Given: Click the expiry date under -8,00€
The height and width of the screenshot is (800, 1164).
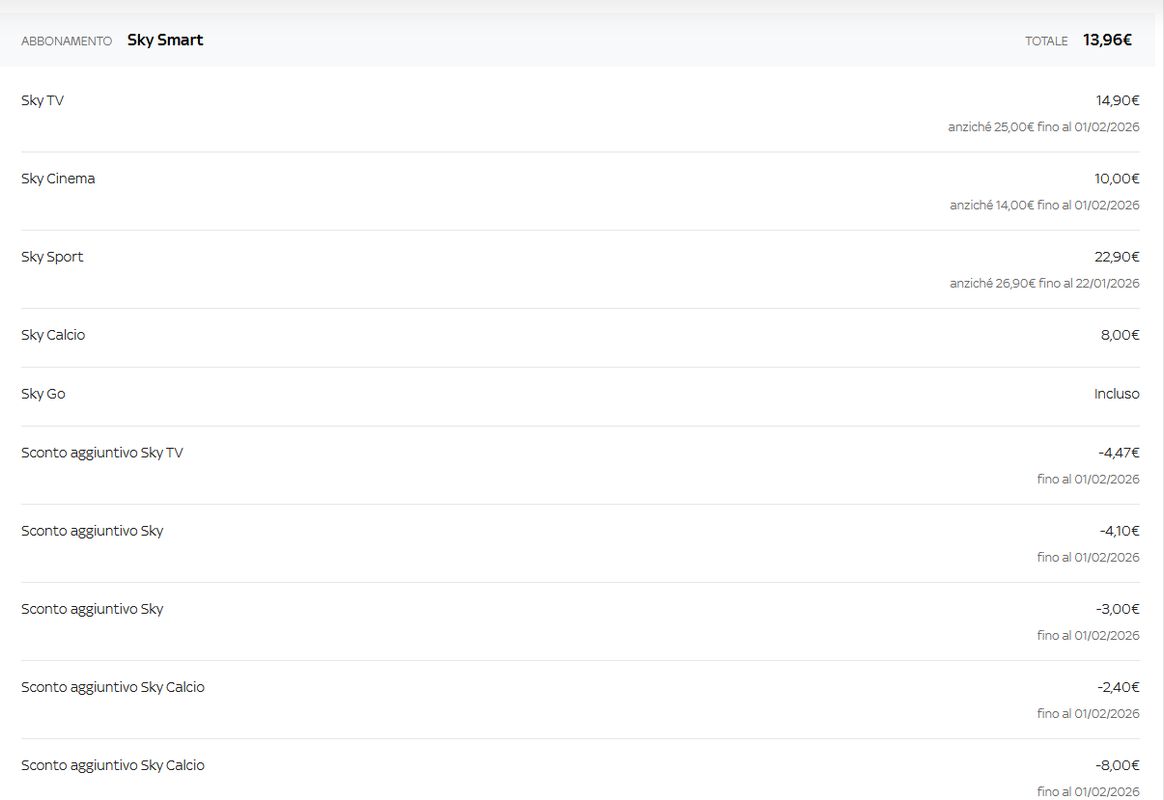Looking at the screenshot, I should pos(1088,792).
